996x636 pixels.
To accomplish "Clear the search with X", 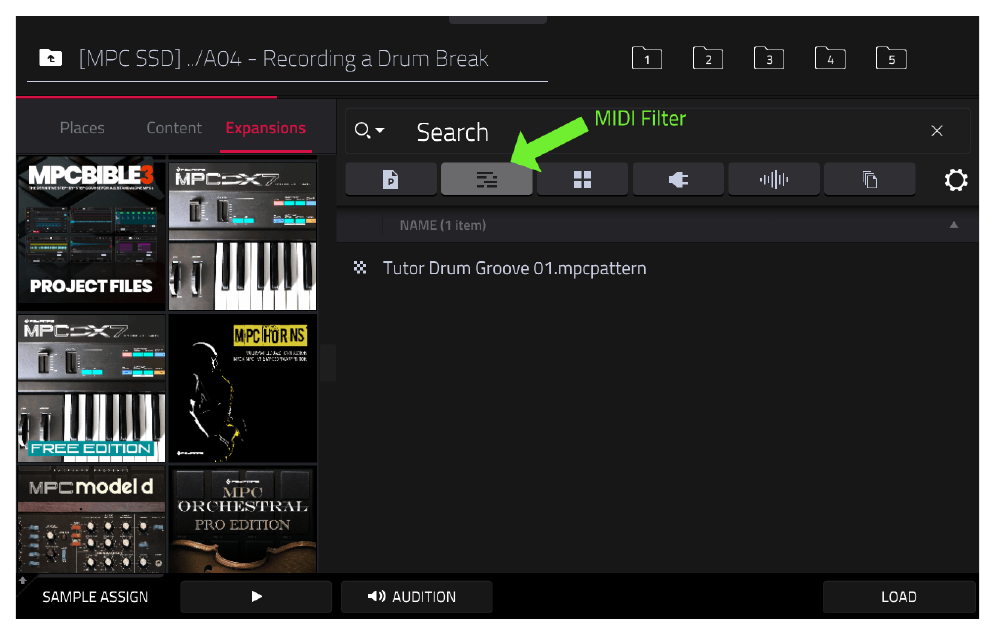I will click(x=936, y=131).
